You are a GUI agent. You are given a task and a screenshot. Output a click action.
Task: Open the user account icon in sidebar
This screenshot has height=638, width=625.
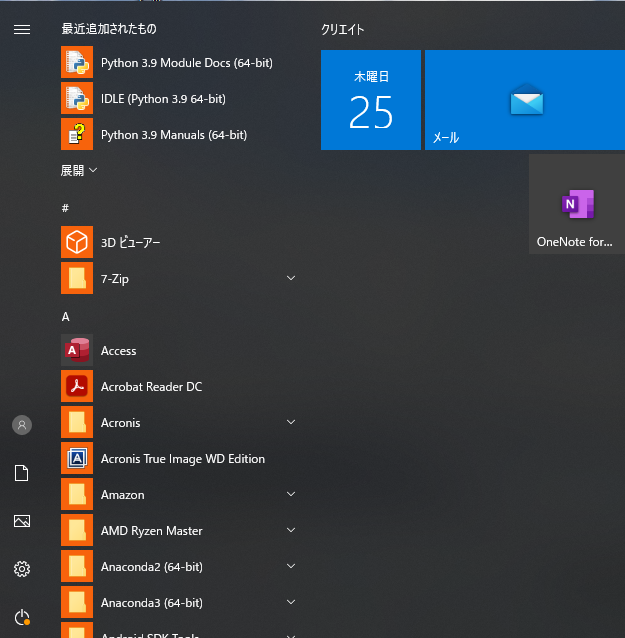coord(22,425)
